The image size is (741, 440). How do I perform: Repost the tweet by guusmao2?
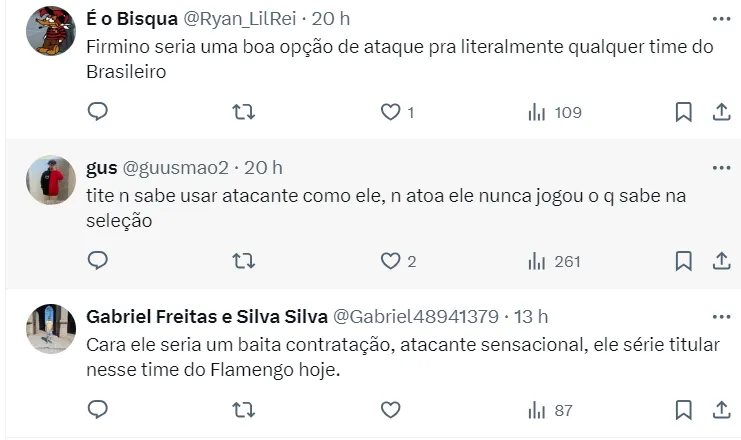click(x=243, y=261)
